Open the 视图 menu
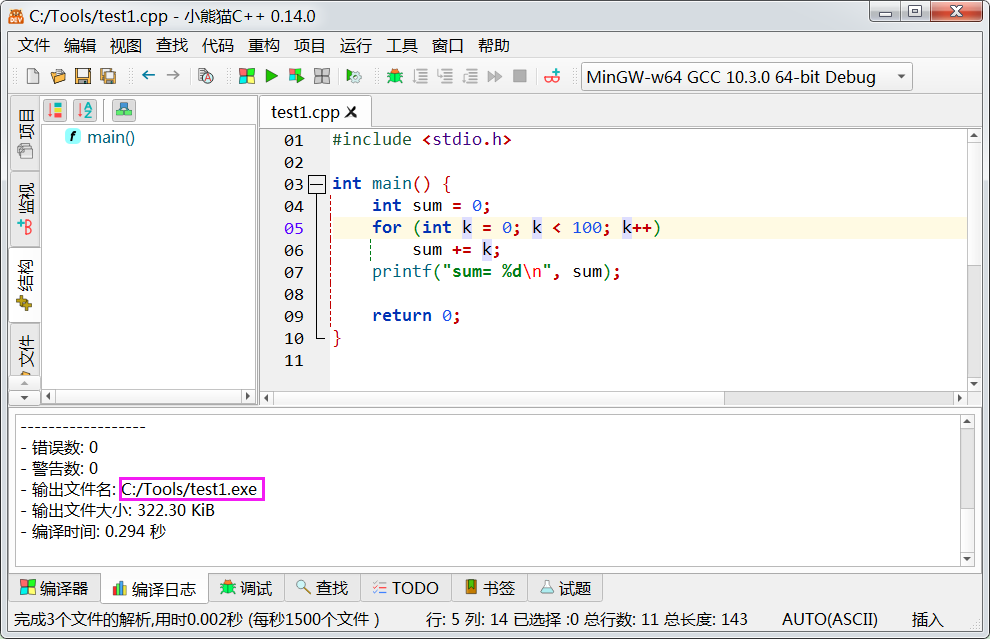Image resolution: width=990 pixels, height=639 pixels. (126, 45)
